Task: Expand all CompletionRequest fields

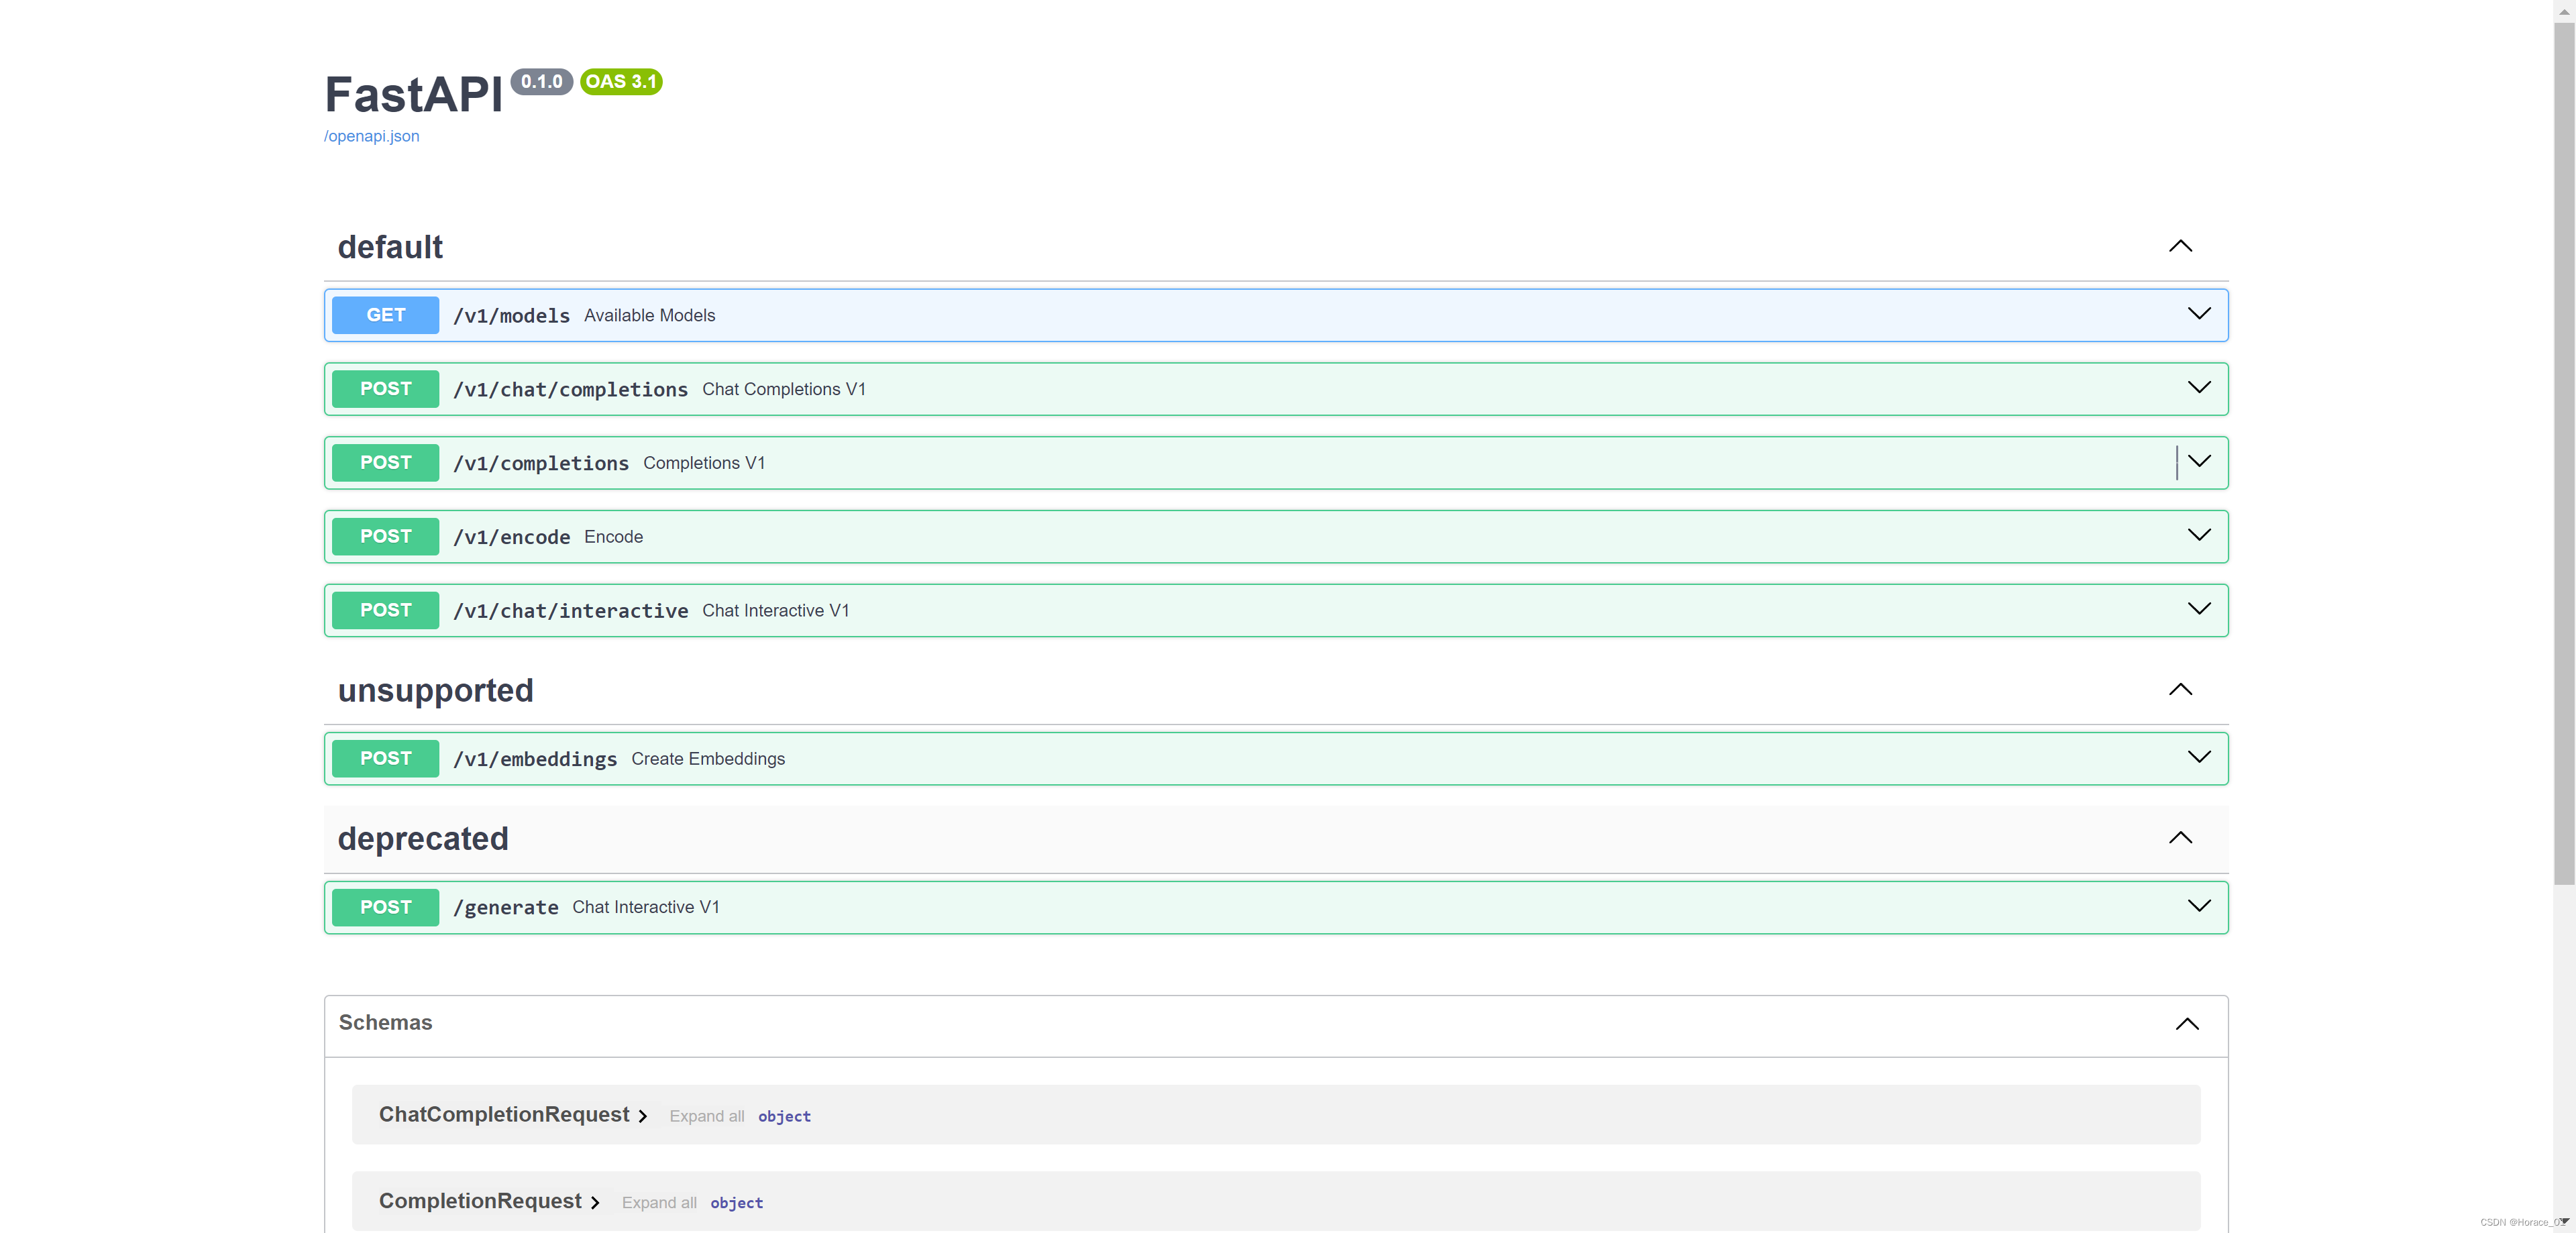Action: (659, 1203)
